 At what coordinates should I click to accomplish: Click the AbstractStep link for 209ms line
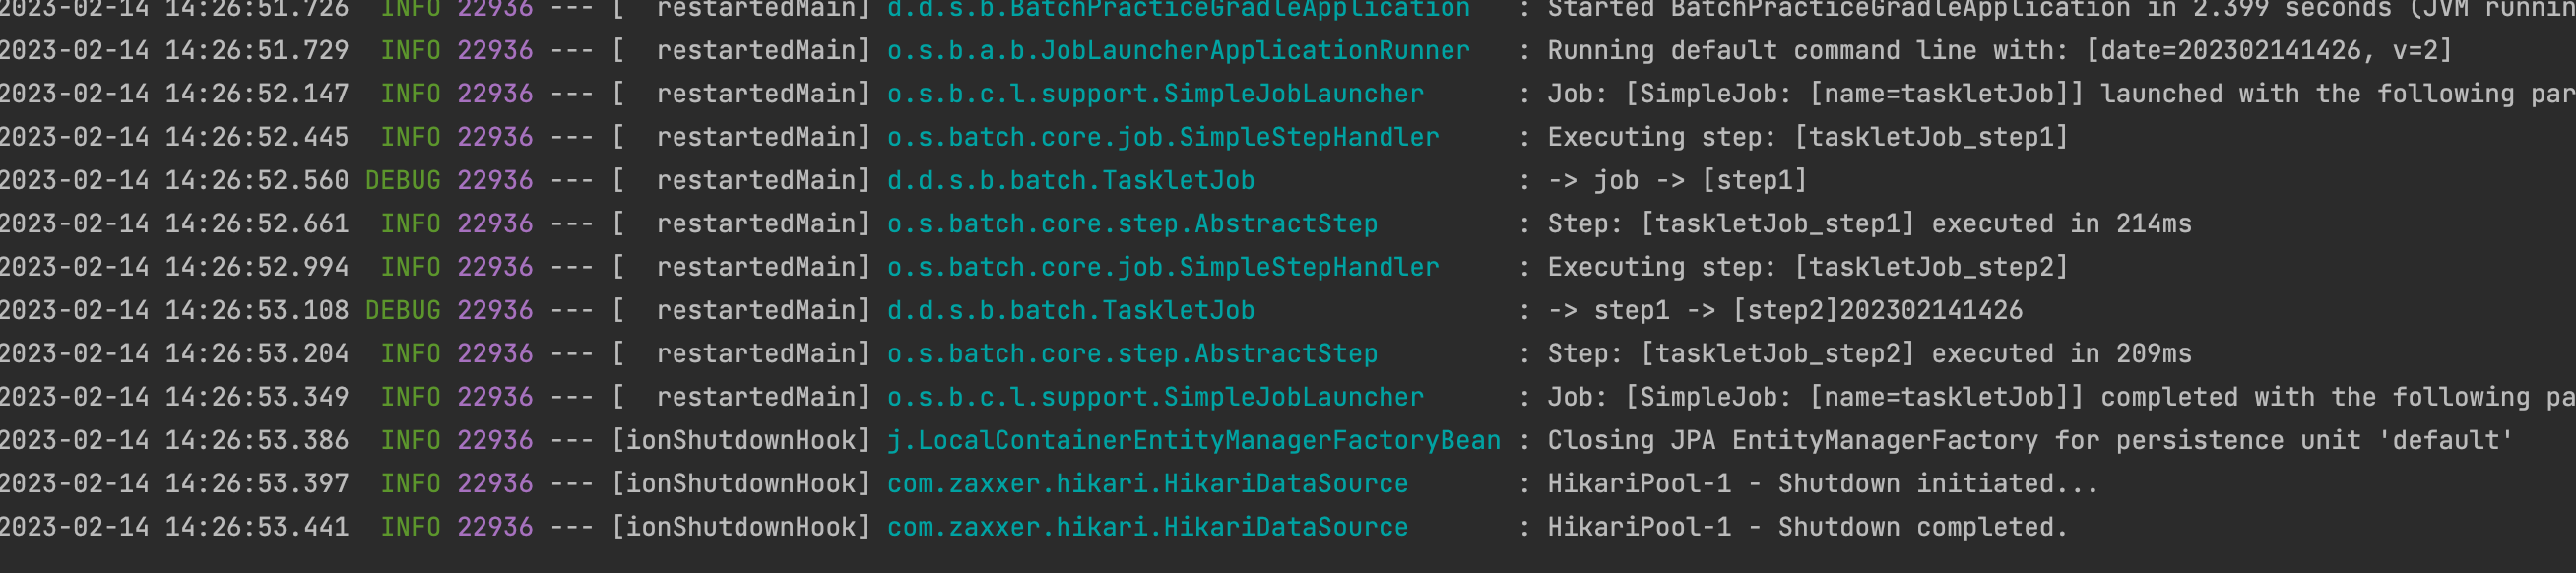(x=1132, y=354)
